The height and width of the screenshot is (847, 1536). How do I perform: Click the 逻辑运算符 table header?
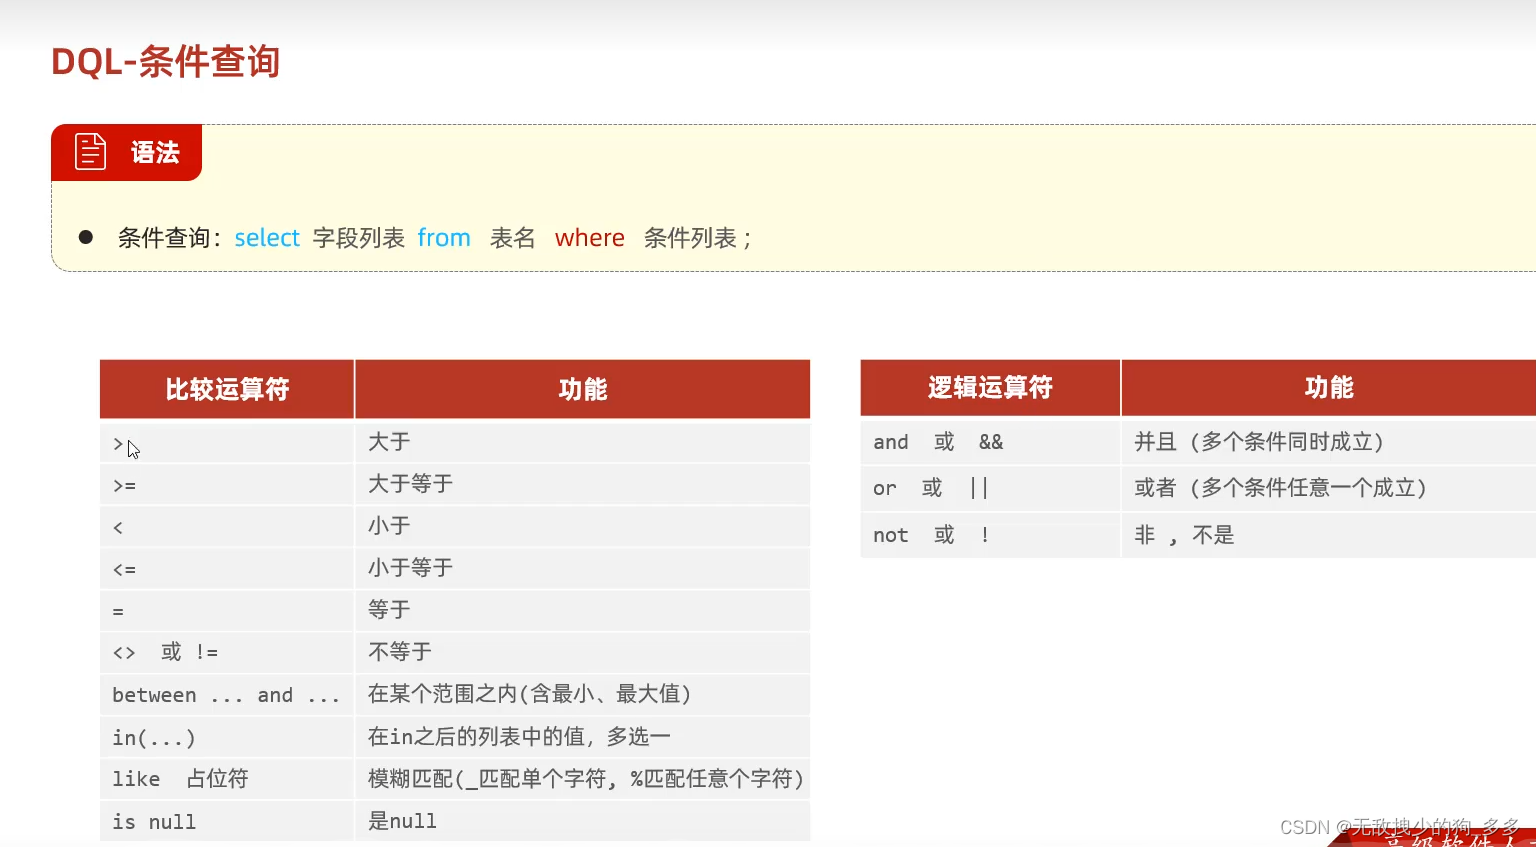tap(989, 387)
